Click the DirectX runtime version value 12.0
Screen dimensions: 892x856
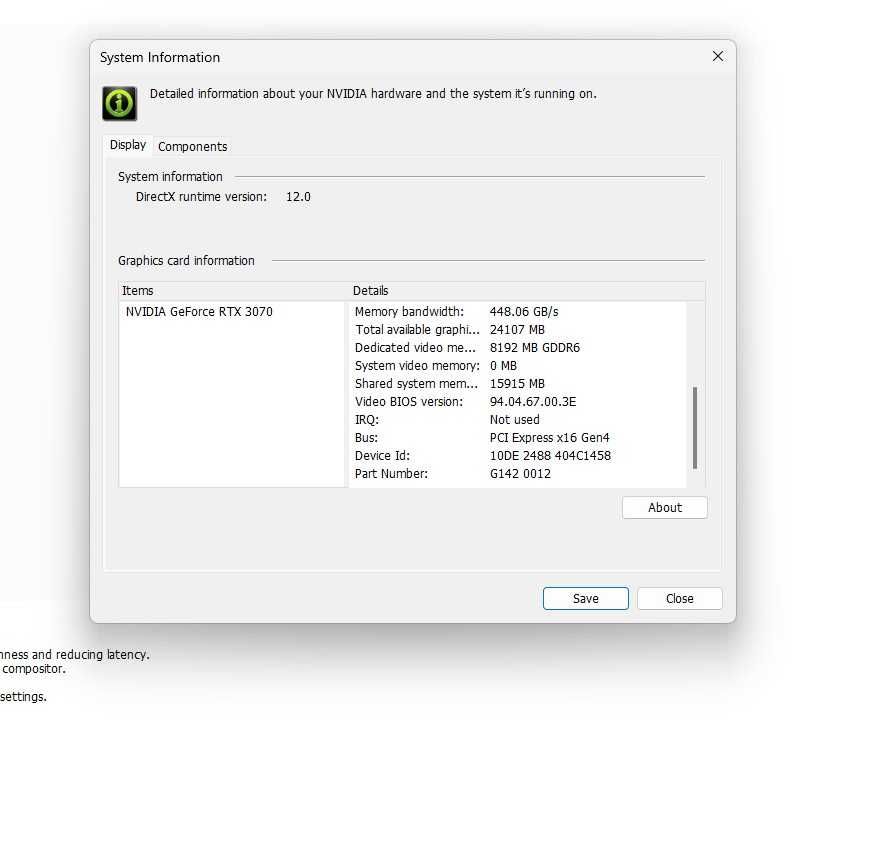(298, 197)
